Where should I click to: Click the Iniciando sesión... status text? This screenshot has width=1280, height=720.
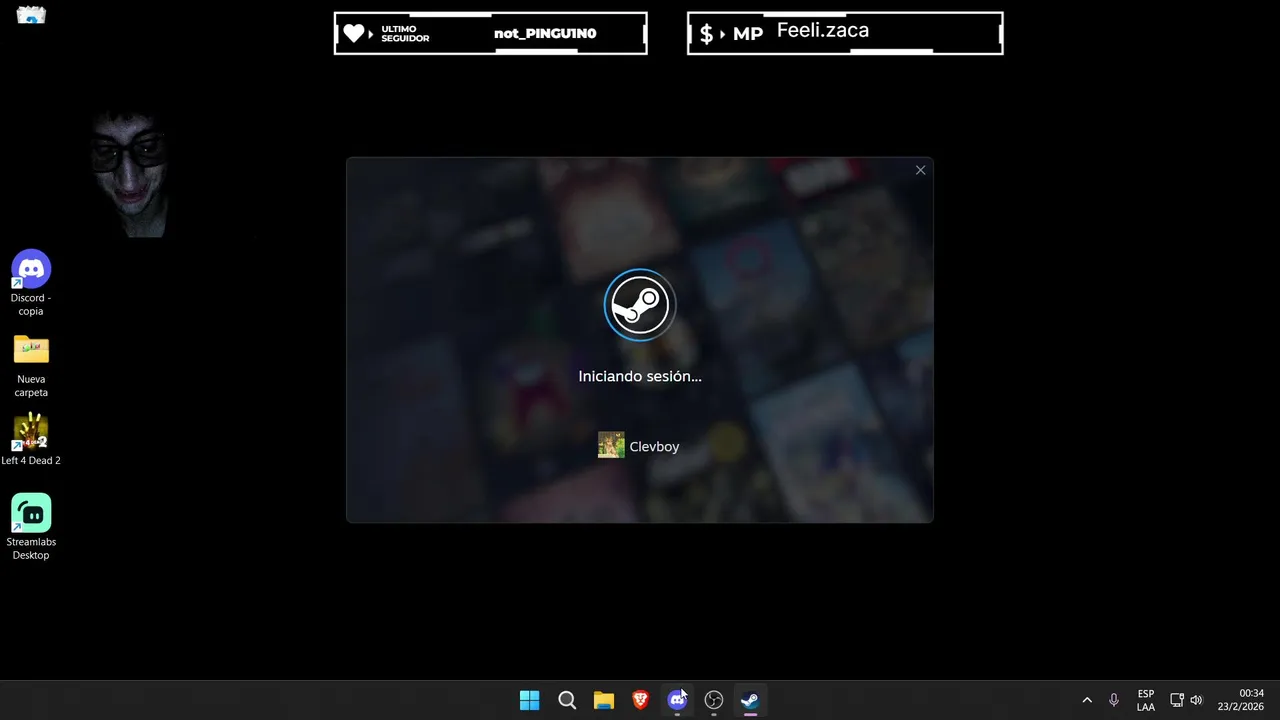[x=640, y=376]
